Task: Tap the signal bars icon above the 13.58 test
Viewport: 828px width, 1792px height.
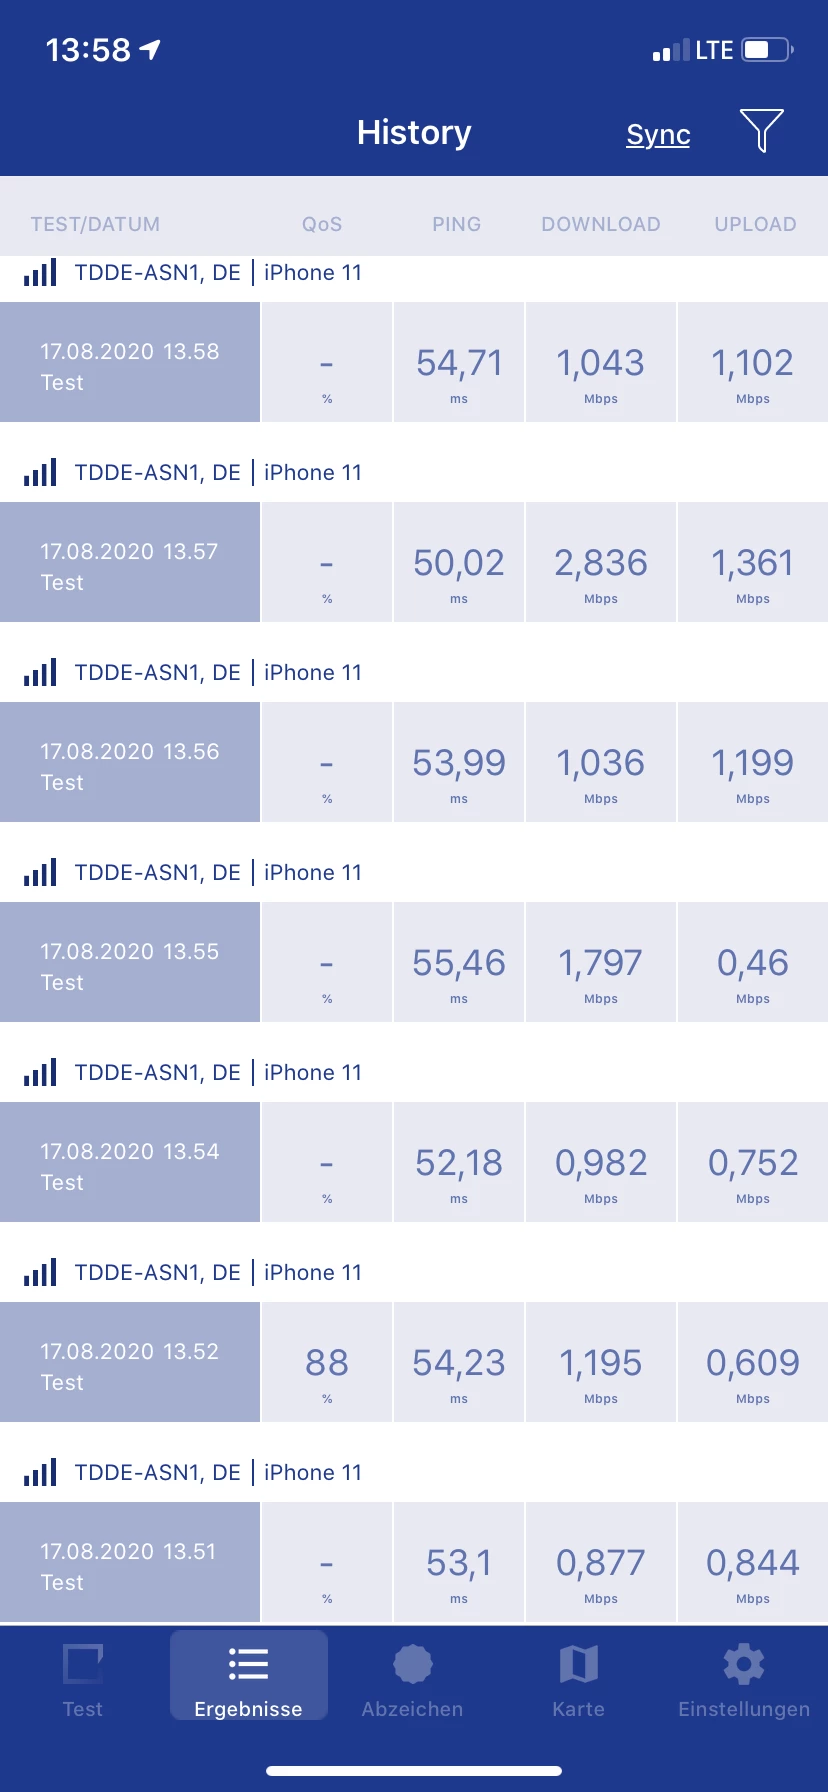Action: (40, 272)
